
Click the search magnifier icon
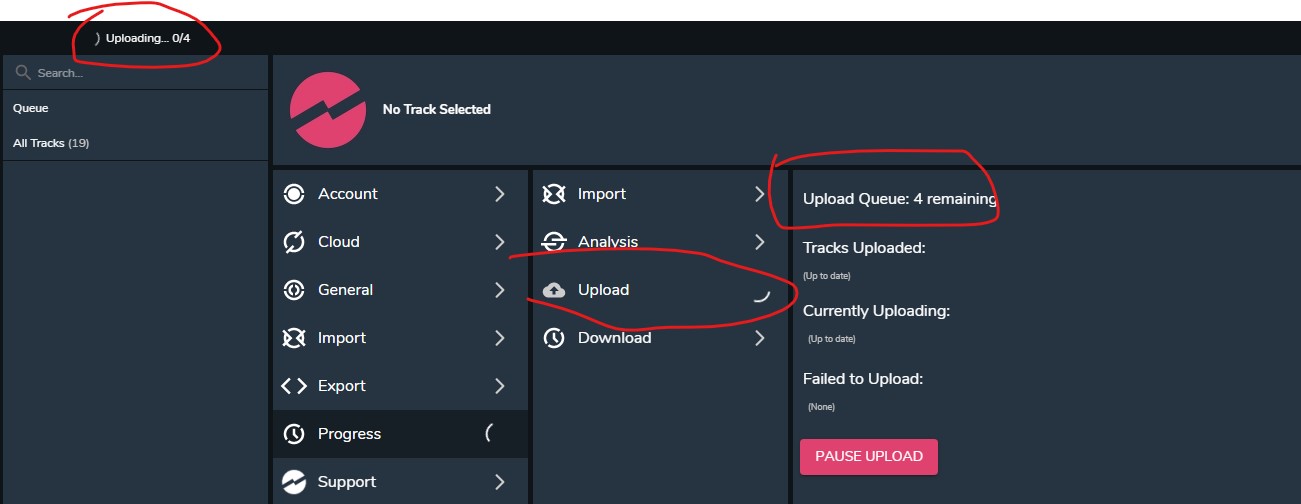pos(23,73)
